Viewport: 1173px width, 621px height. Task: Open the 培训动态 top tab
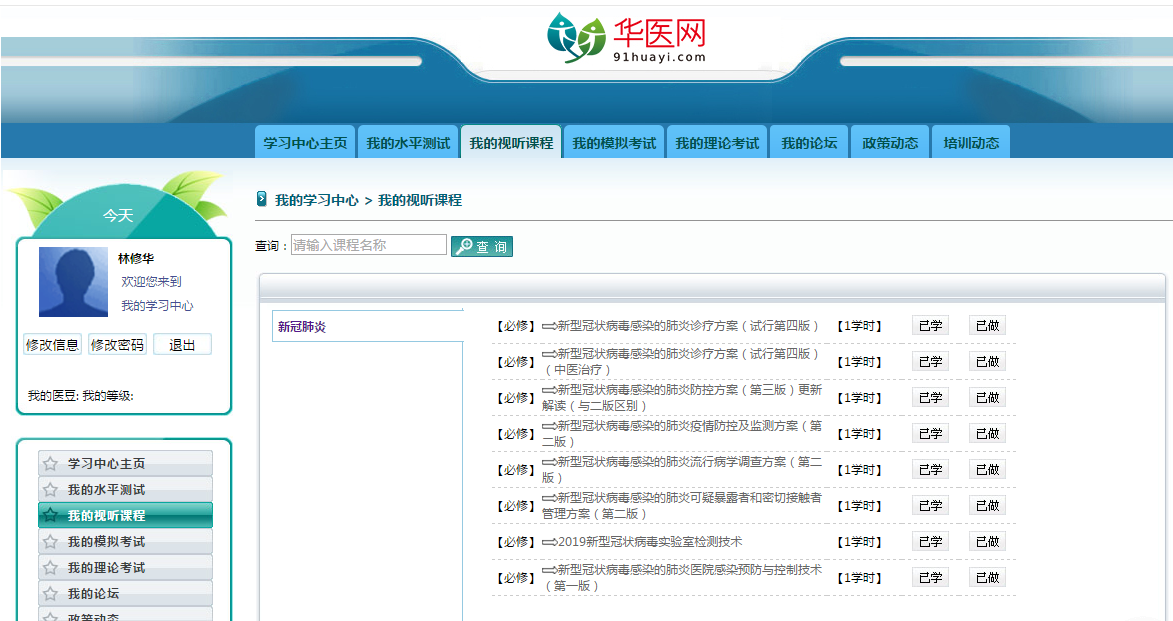(x=971, y=143)
